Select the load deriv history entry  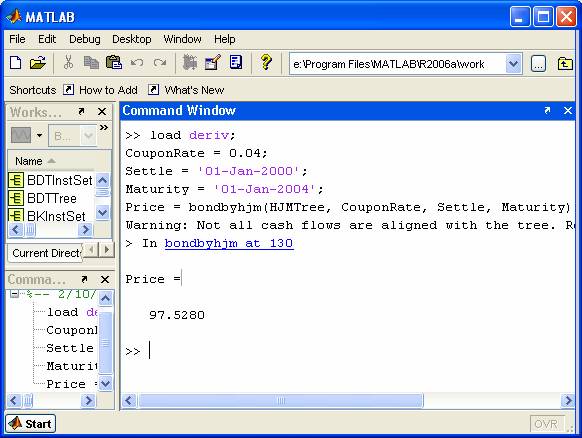pyautogui.click(x=72, y=312)
